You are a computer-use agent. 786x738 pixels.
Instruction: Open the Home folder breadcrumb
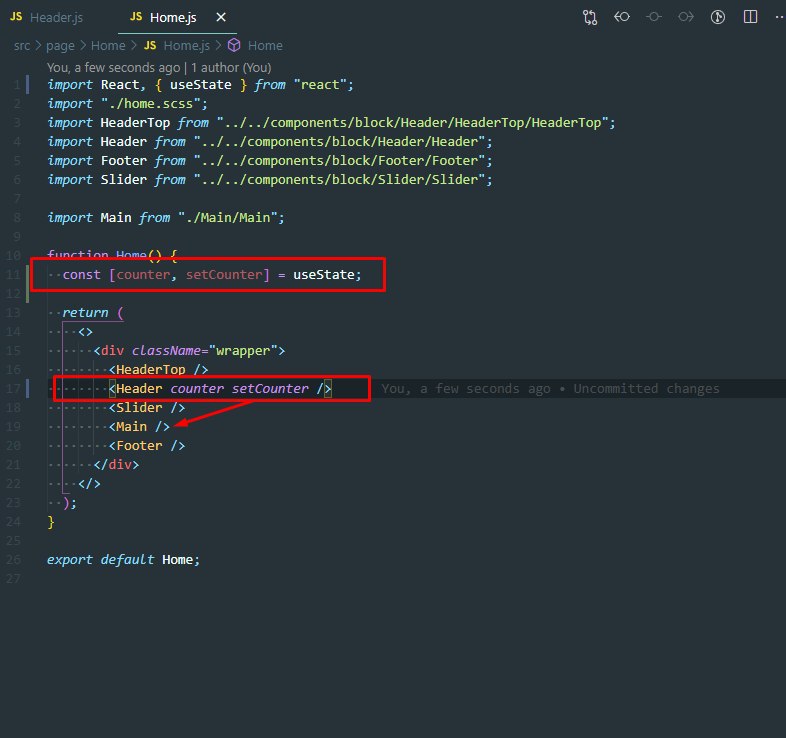click(x=108, y=46)
